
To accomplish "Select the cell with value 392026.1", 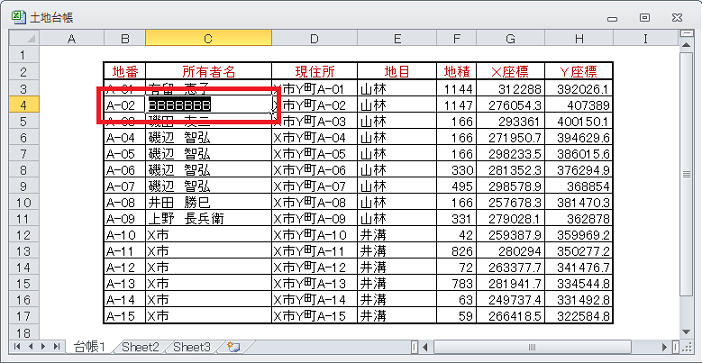I will (x=579, y=89).
